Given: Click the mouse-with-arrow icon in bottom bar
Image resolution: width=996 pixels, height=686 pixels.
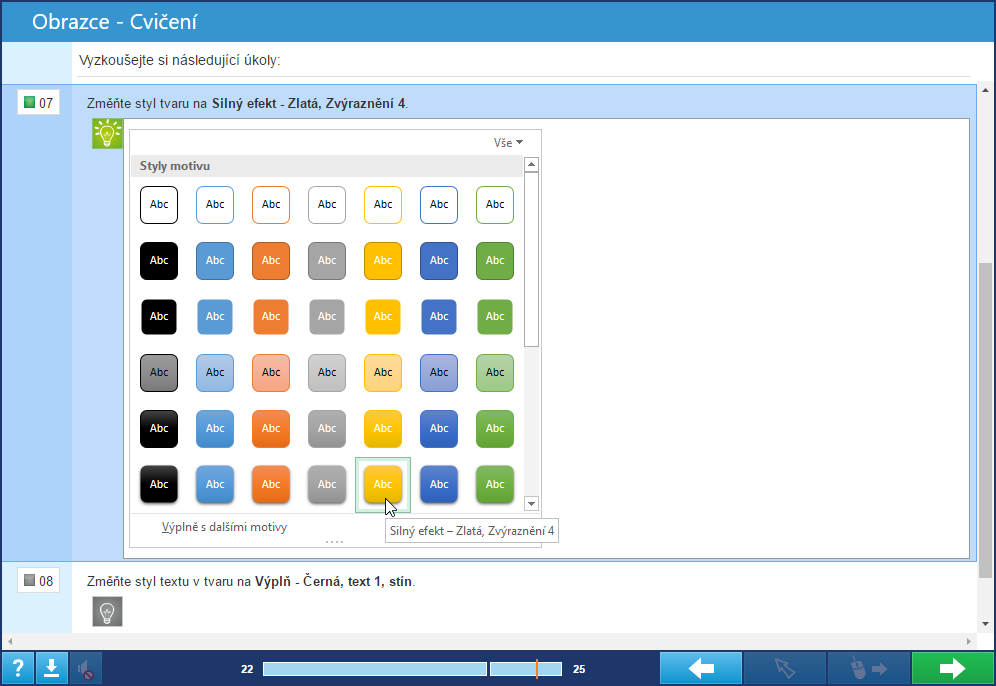Looking at the screenshot, I should (x=868, y=668).
